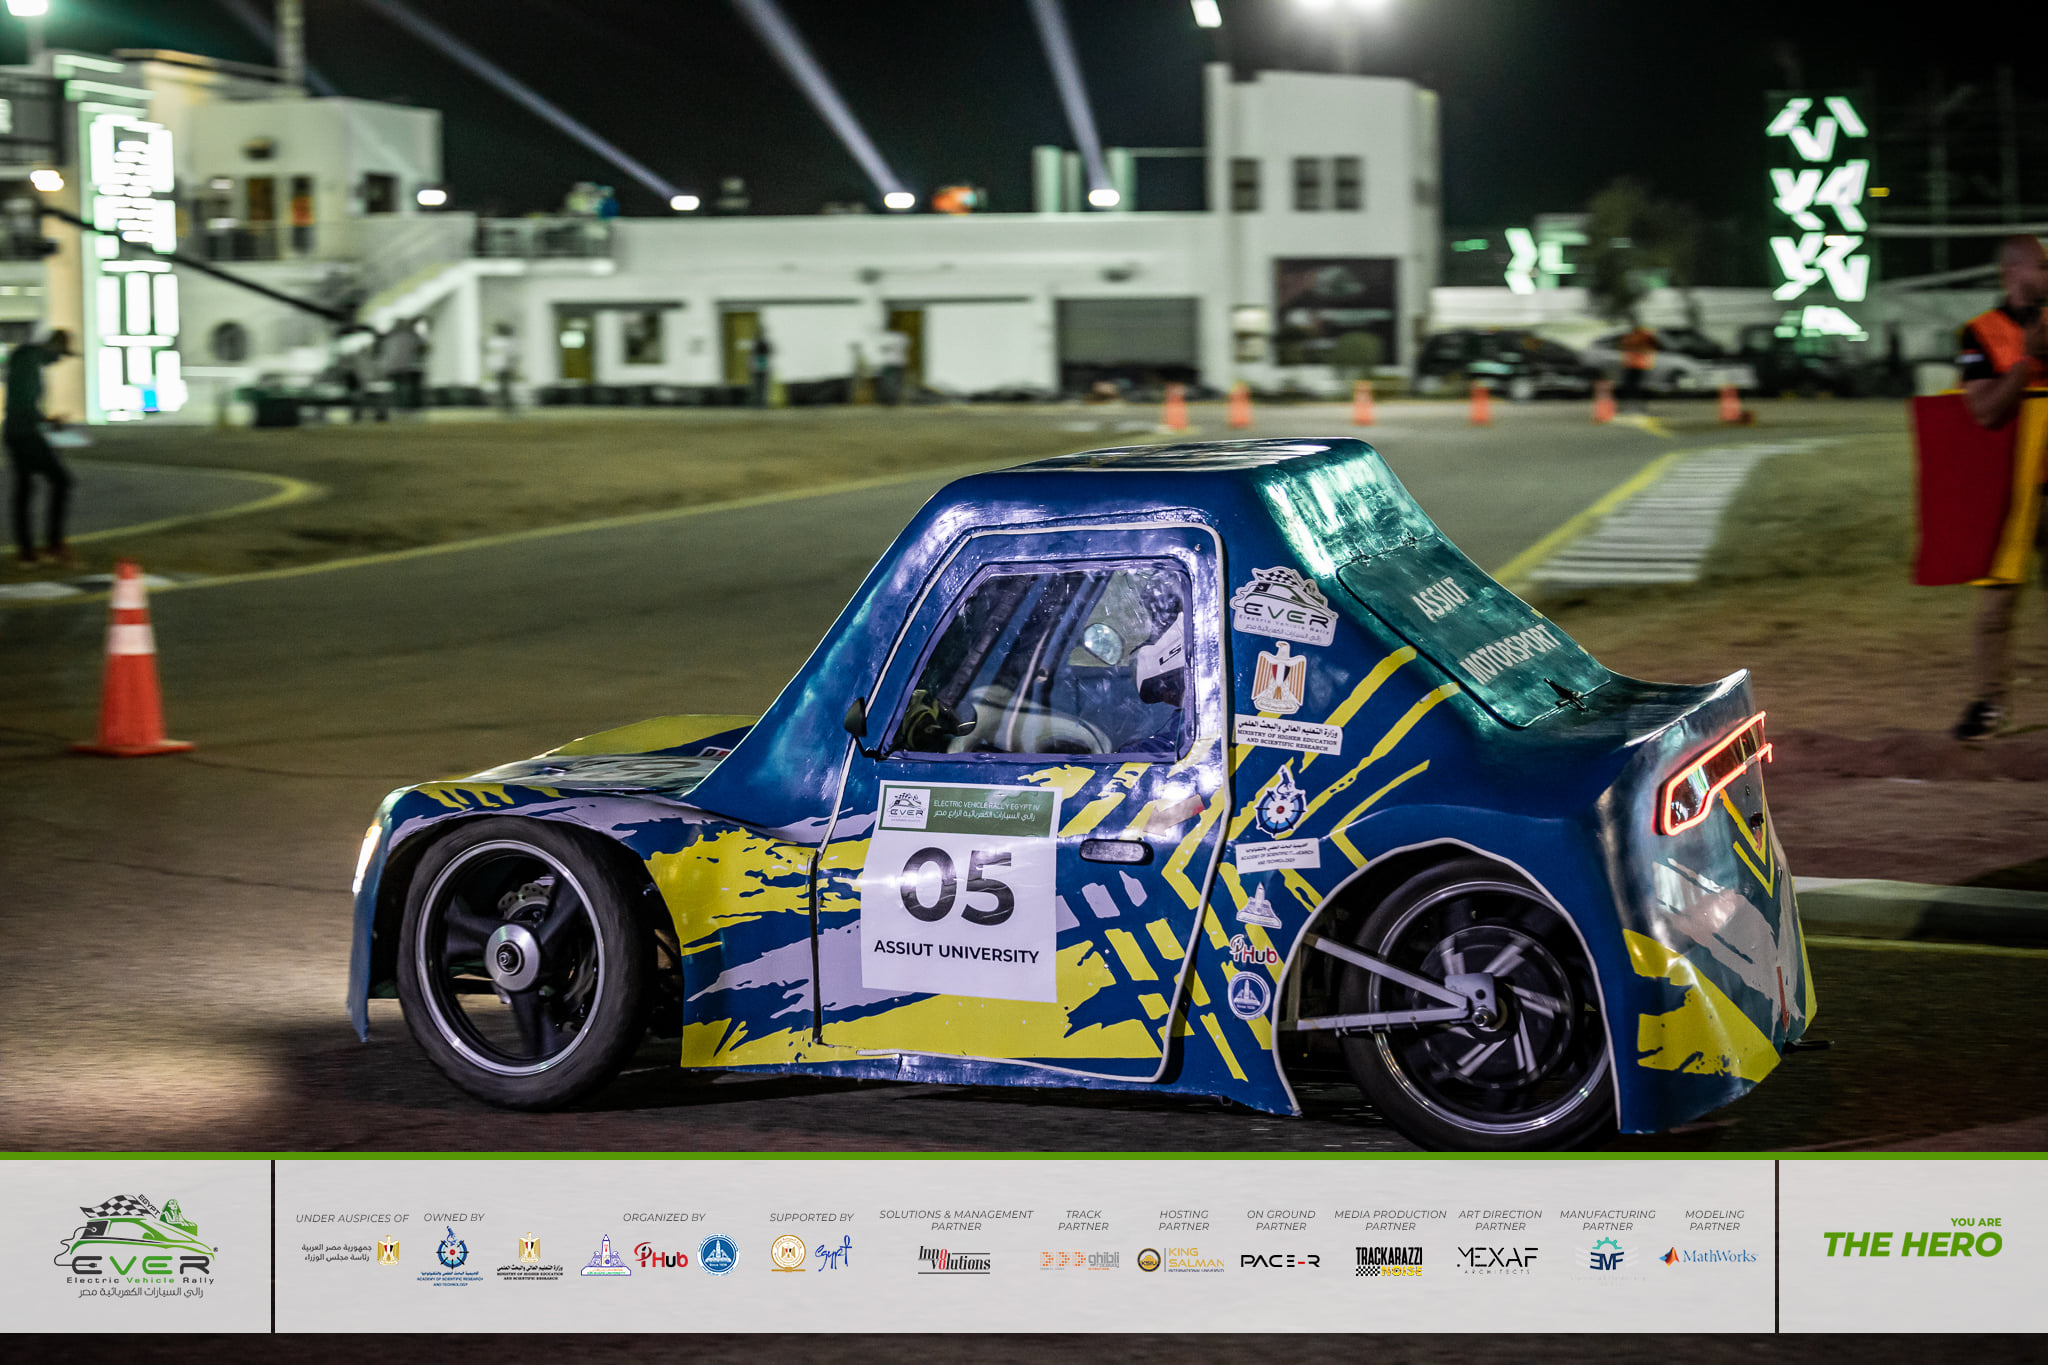Click the Arabic cabinet text beside the eagle emblem
The image size is (2048, 1365).
[335, 1252]
